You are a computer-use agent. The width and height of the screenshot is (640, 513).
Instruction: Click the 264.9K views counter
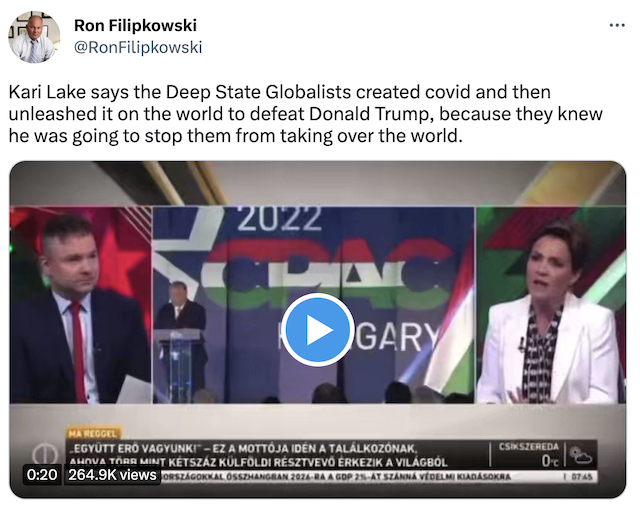pyautogui.click(x=112, y=475)
